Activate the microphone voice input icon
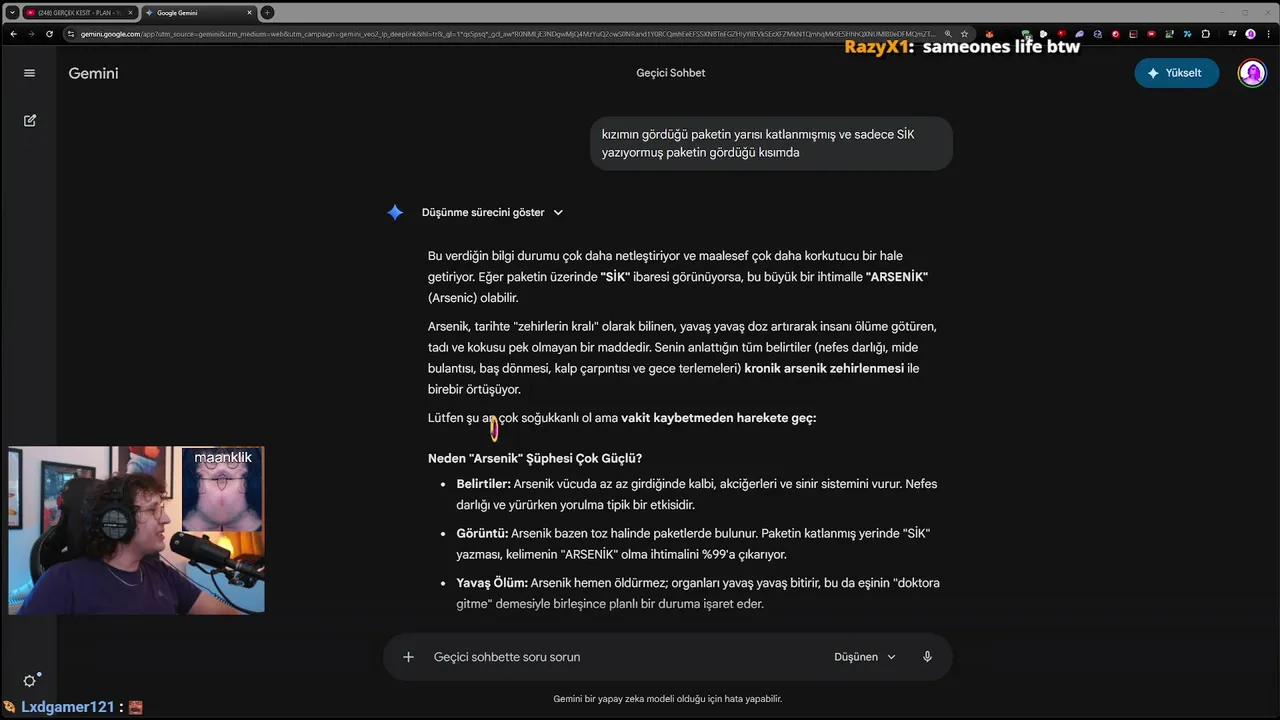Viewport: 1280px width, 720px height. (x=927, y=657)
